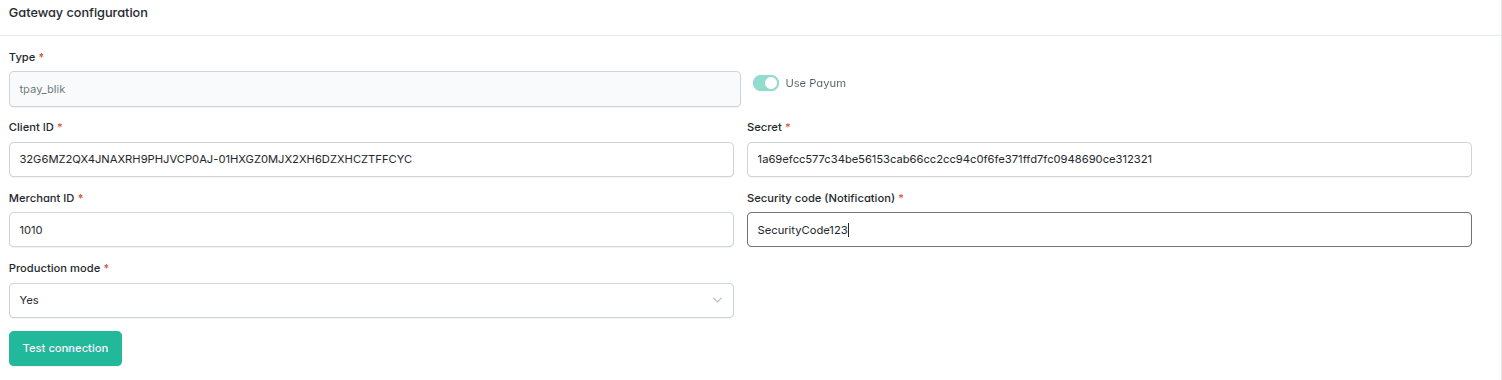Click the Security code (Notification) field
The height and width of the screenshot is (380, 1502).
[x=1109, y=229]
